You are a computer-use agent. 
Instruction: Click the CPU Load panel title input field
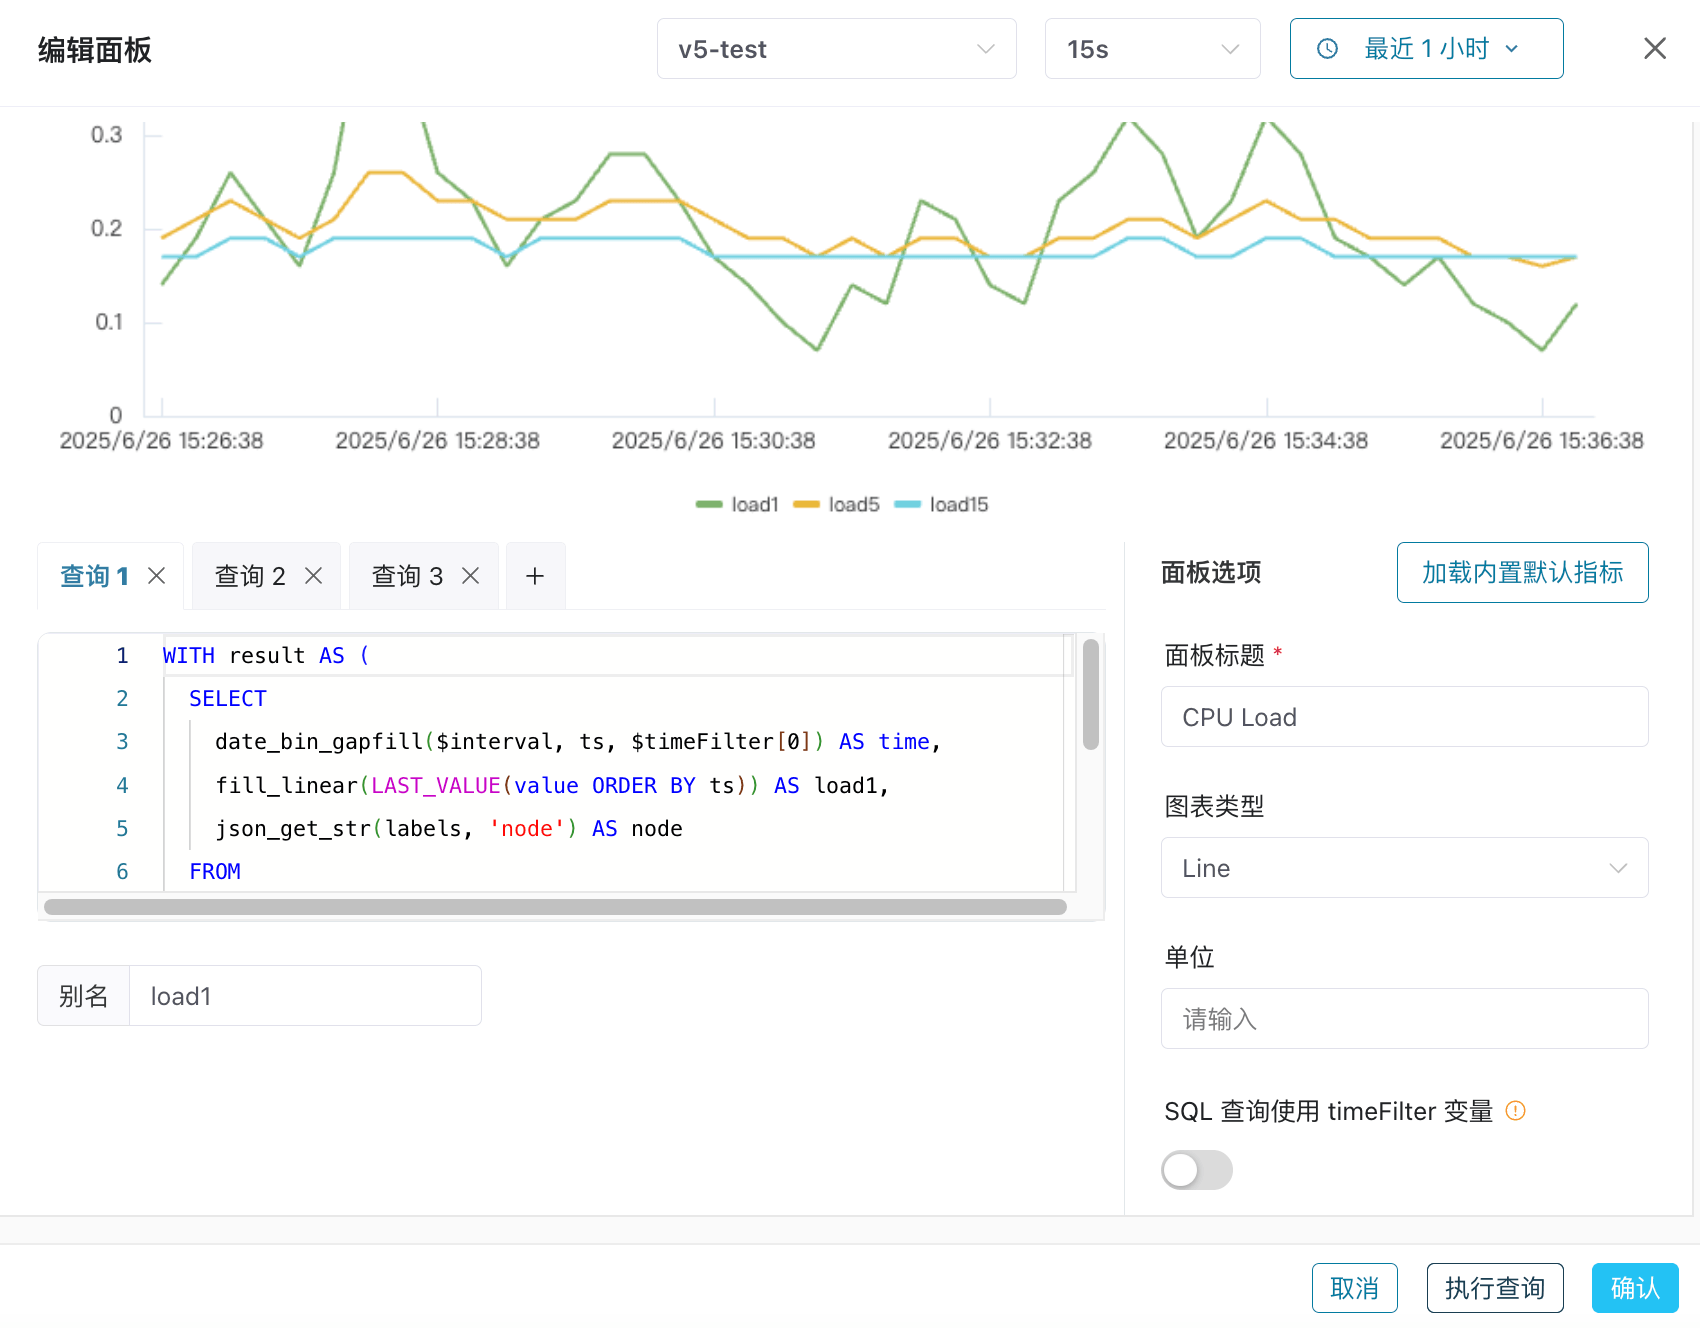click(x=1404, y=717)
